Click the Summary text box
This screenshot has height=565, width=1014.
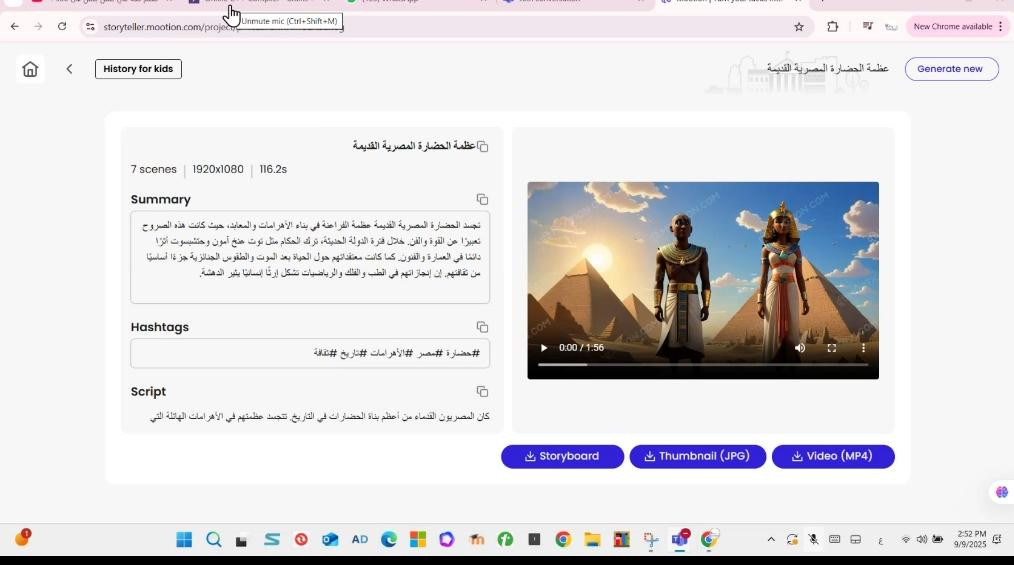(x=310, y=257)
